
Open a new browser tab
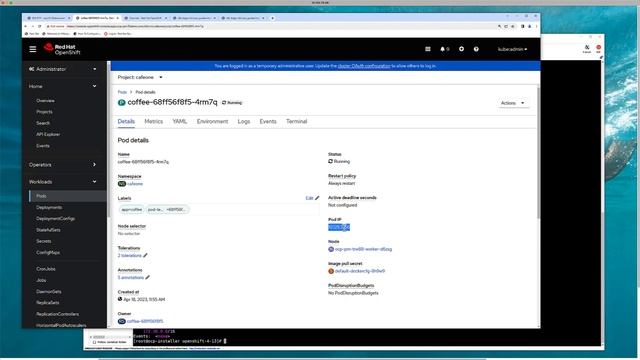point(273,18)
